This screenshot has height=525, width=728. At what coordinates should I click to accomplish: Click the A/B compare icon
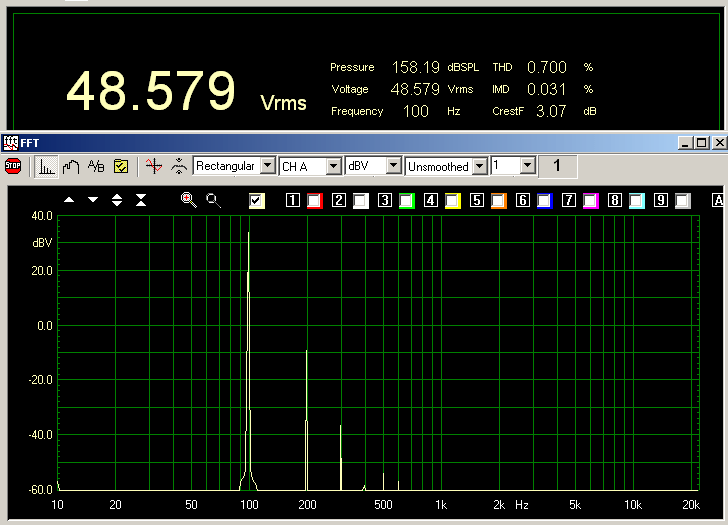click(96, 166)
